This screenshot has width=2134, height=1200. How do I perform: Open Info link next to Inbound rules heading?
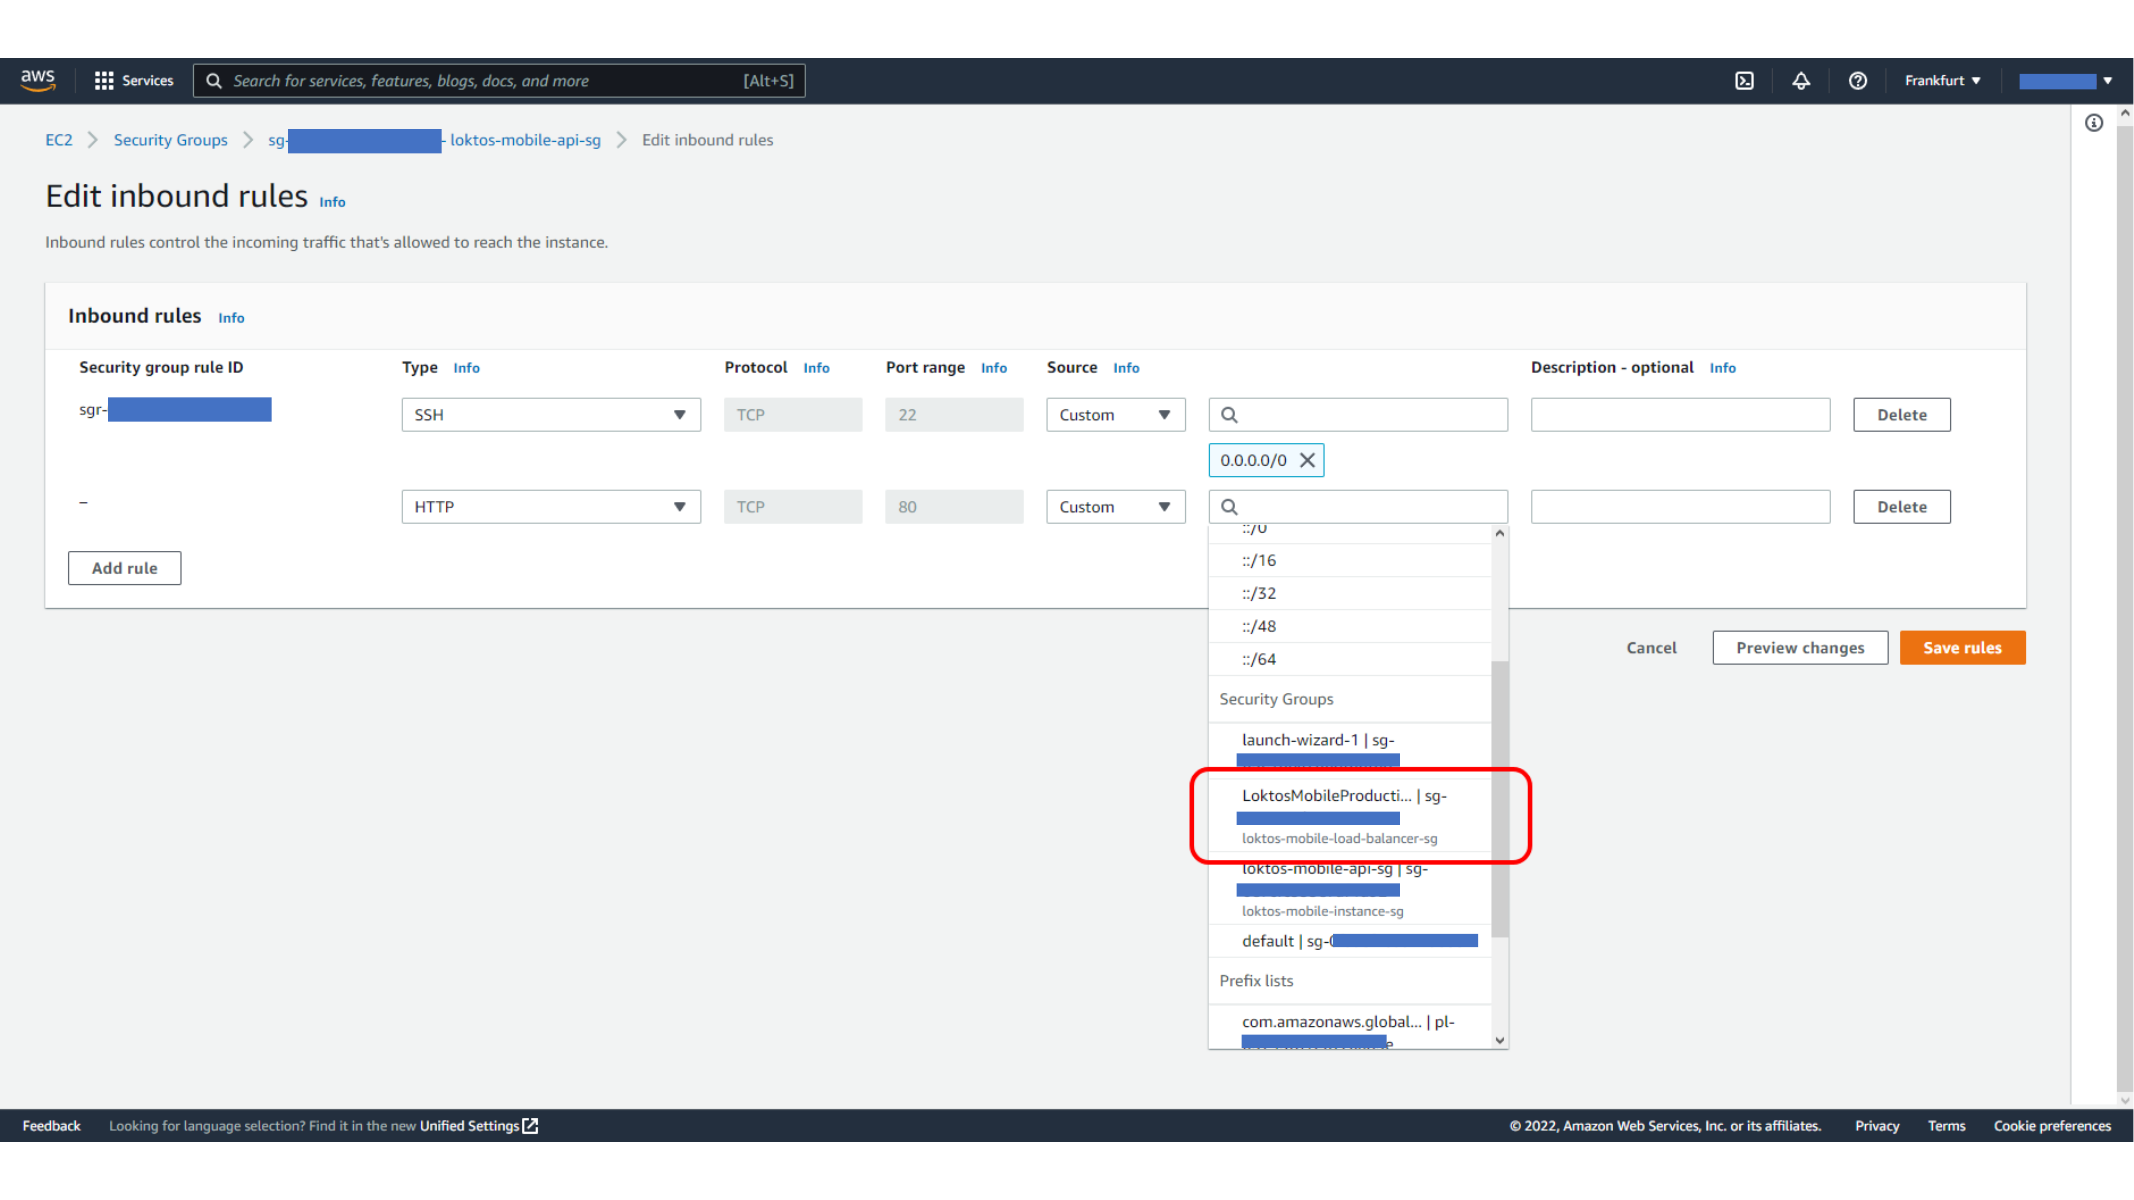[231, 318]
